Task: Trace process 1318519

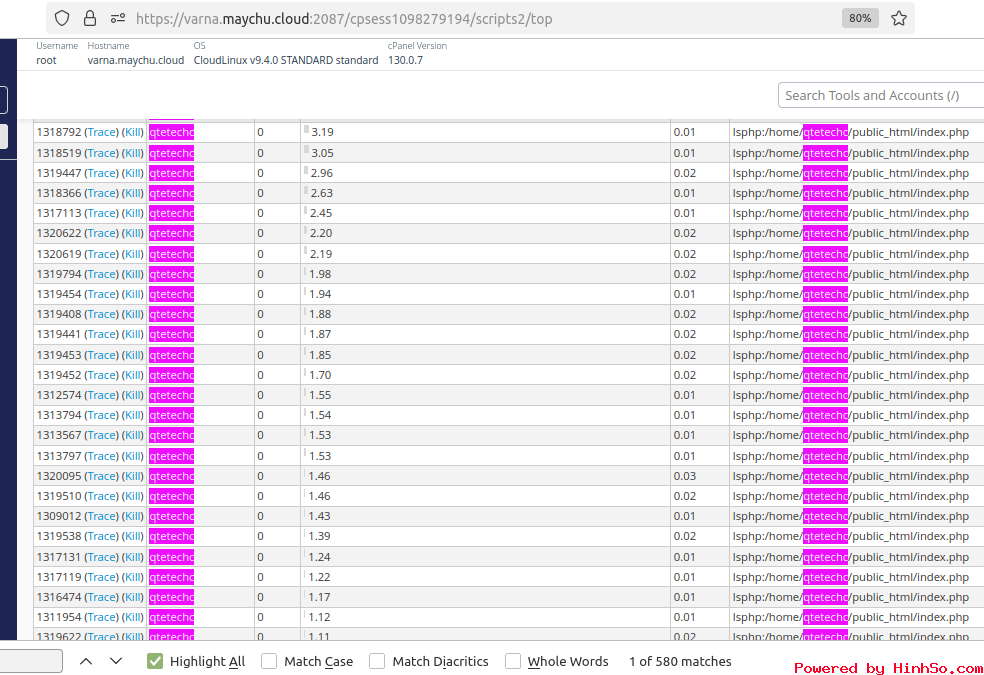Action: coord(101,153)
